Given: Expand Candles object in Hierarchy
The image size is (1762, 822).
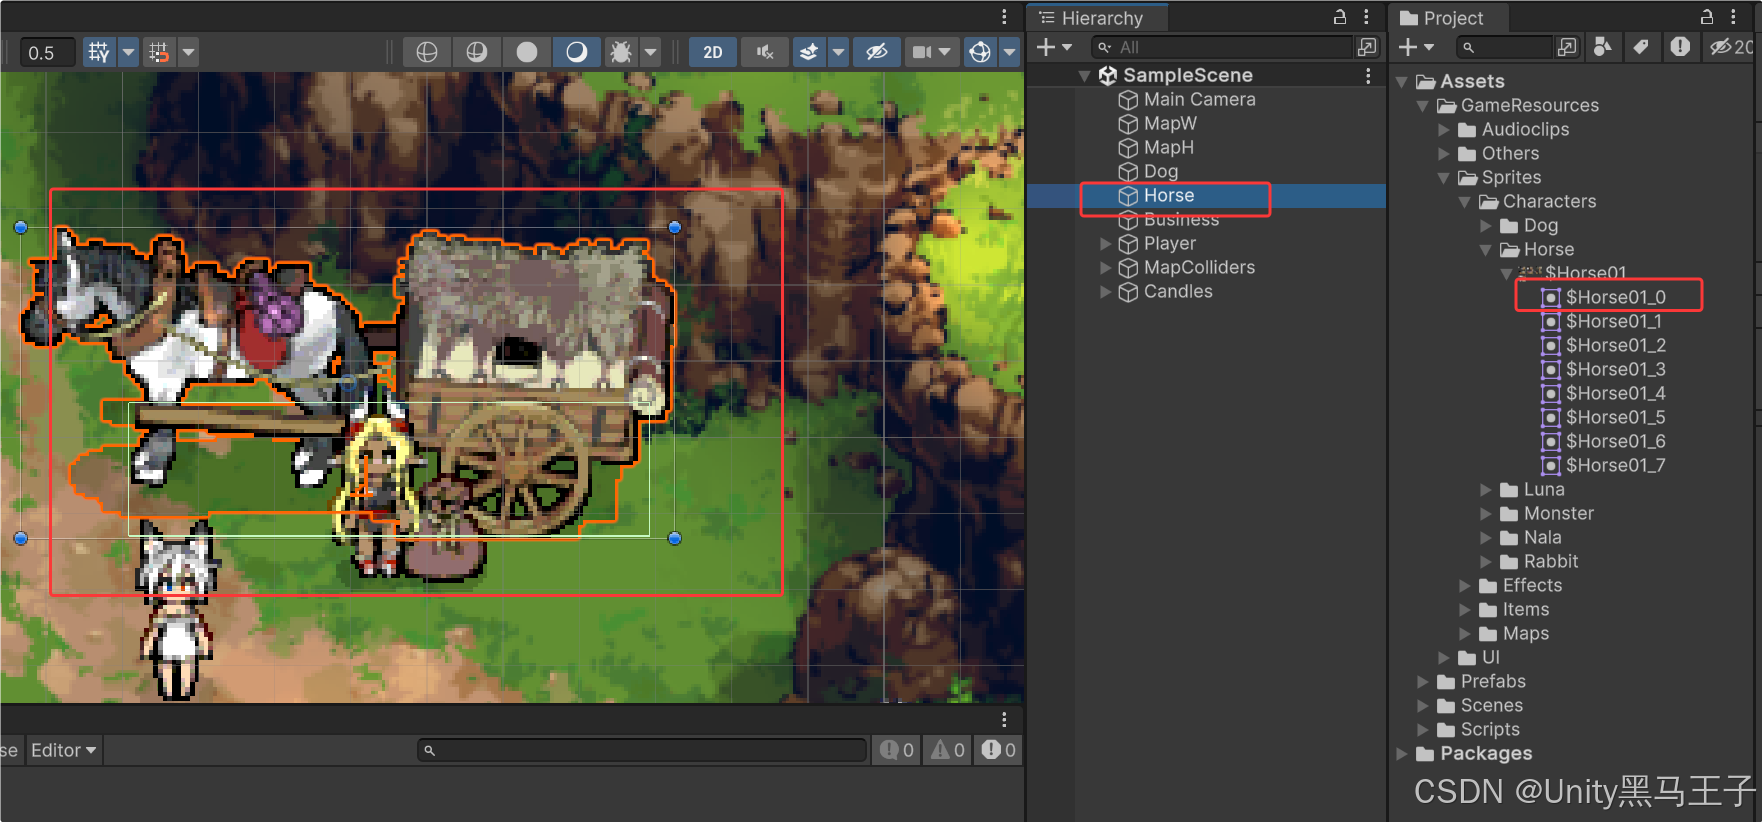Looking at the screenshot, I should click(1105, 292).
